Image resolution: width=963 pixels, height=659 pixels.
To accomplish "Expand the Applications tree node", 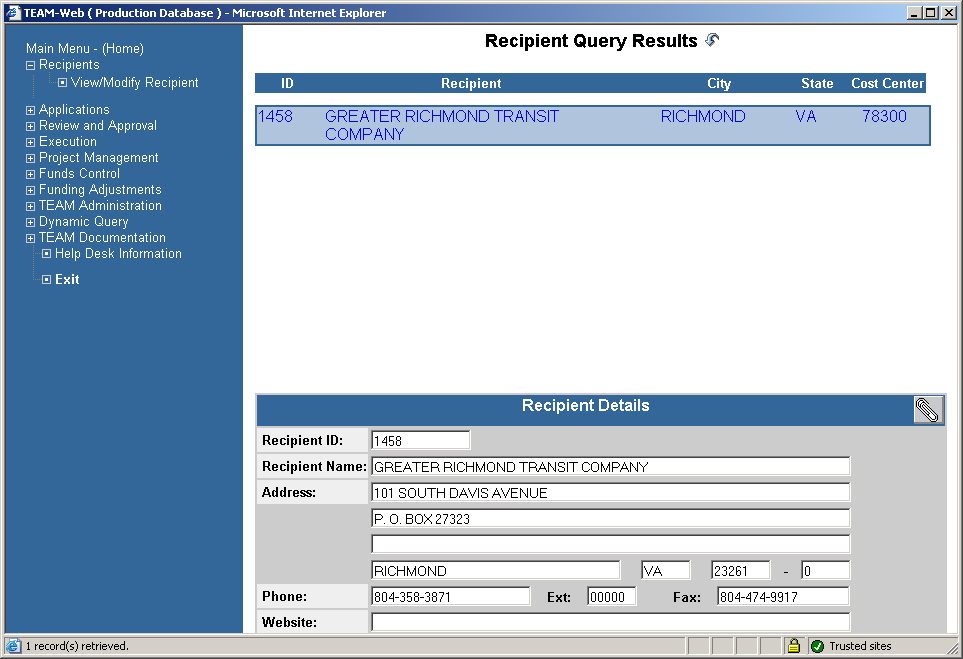I will 30,111.
